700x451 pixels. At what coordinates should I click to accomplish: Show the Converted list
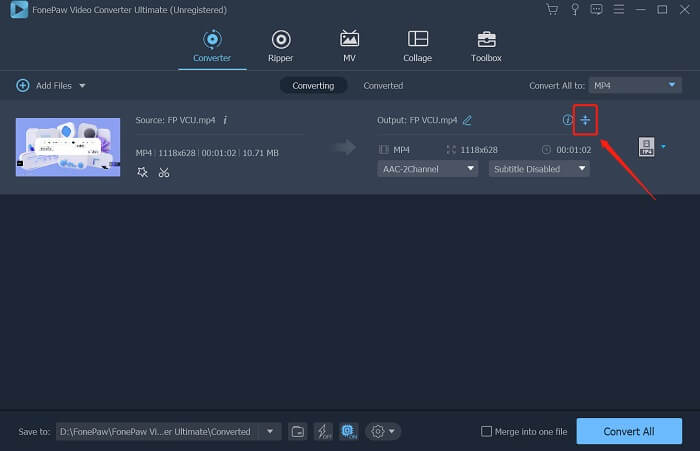click(383, 85)
